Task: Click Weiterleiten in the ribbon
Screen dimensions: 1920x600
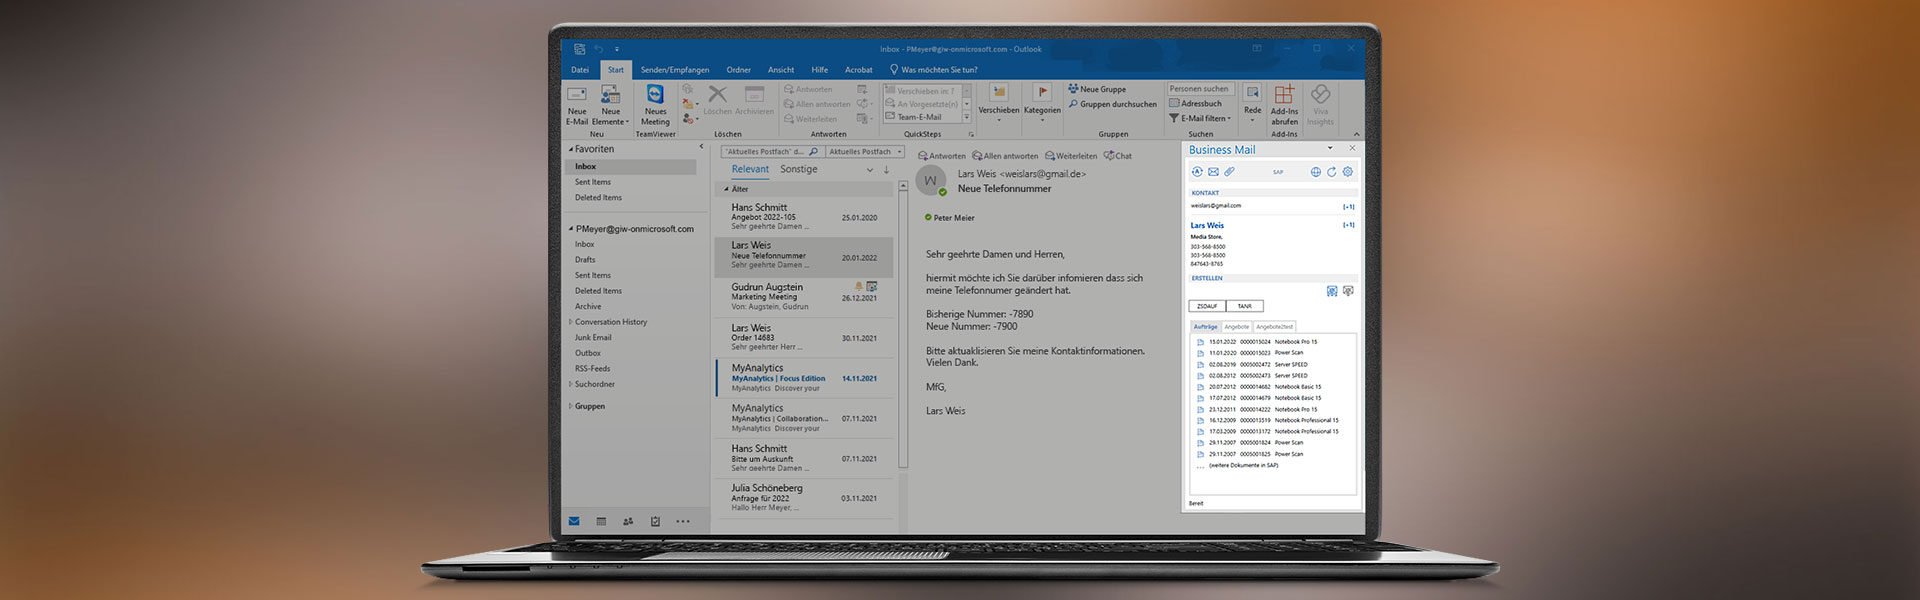Action: click(810, 119)
